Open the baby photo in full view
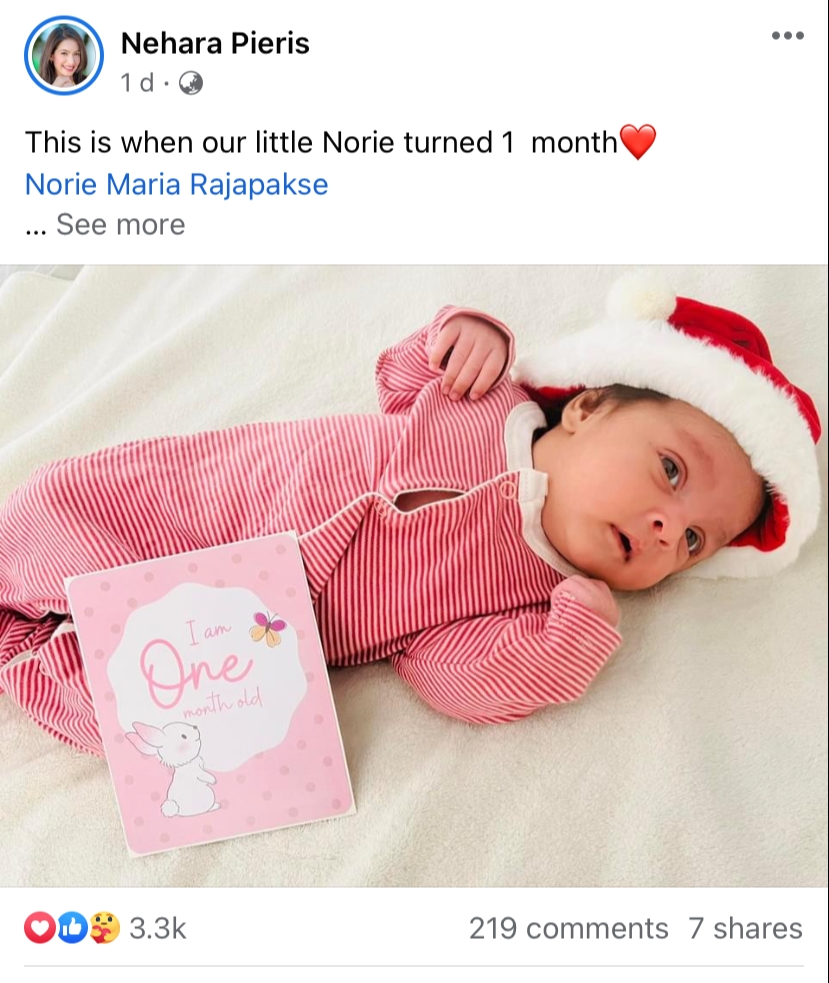Image resolution: width=829 pixels, height=983 pixels. click(x=414, y=576)
